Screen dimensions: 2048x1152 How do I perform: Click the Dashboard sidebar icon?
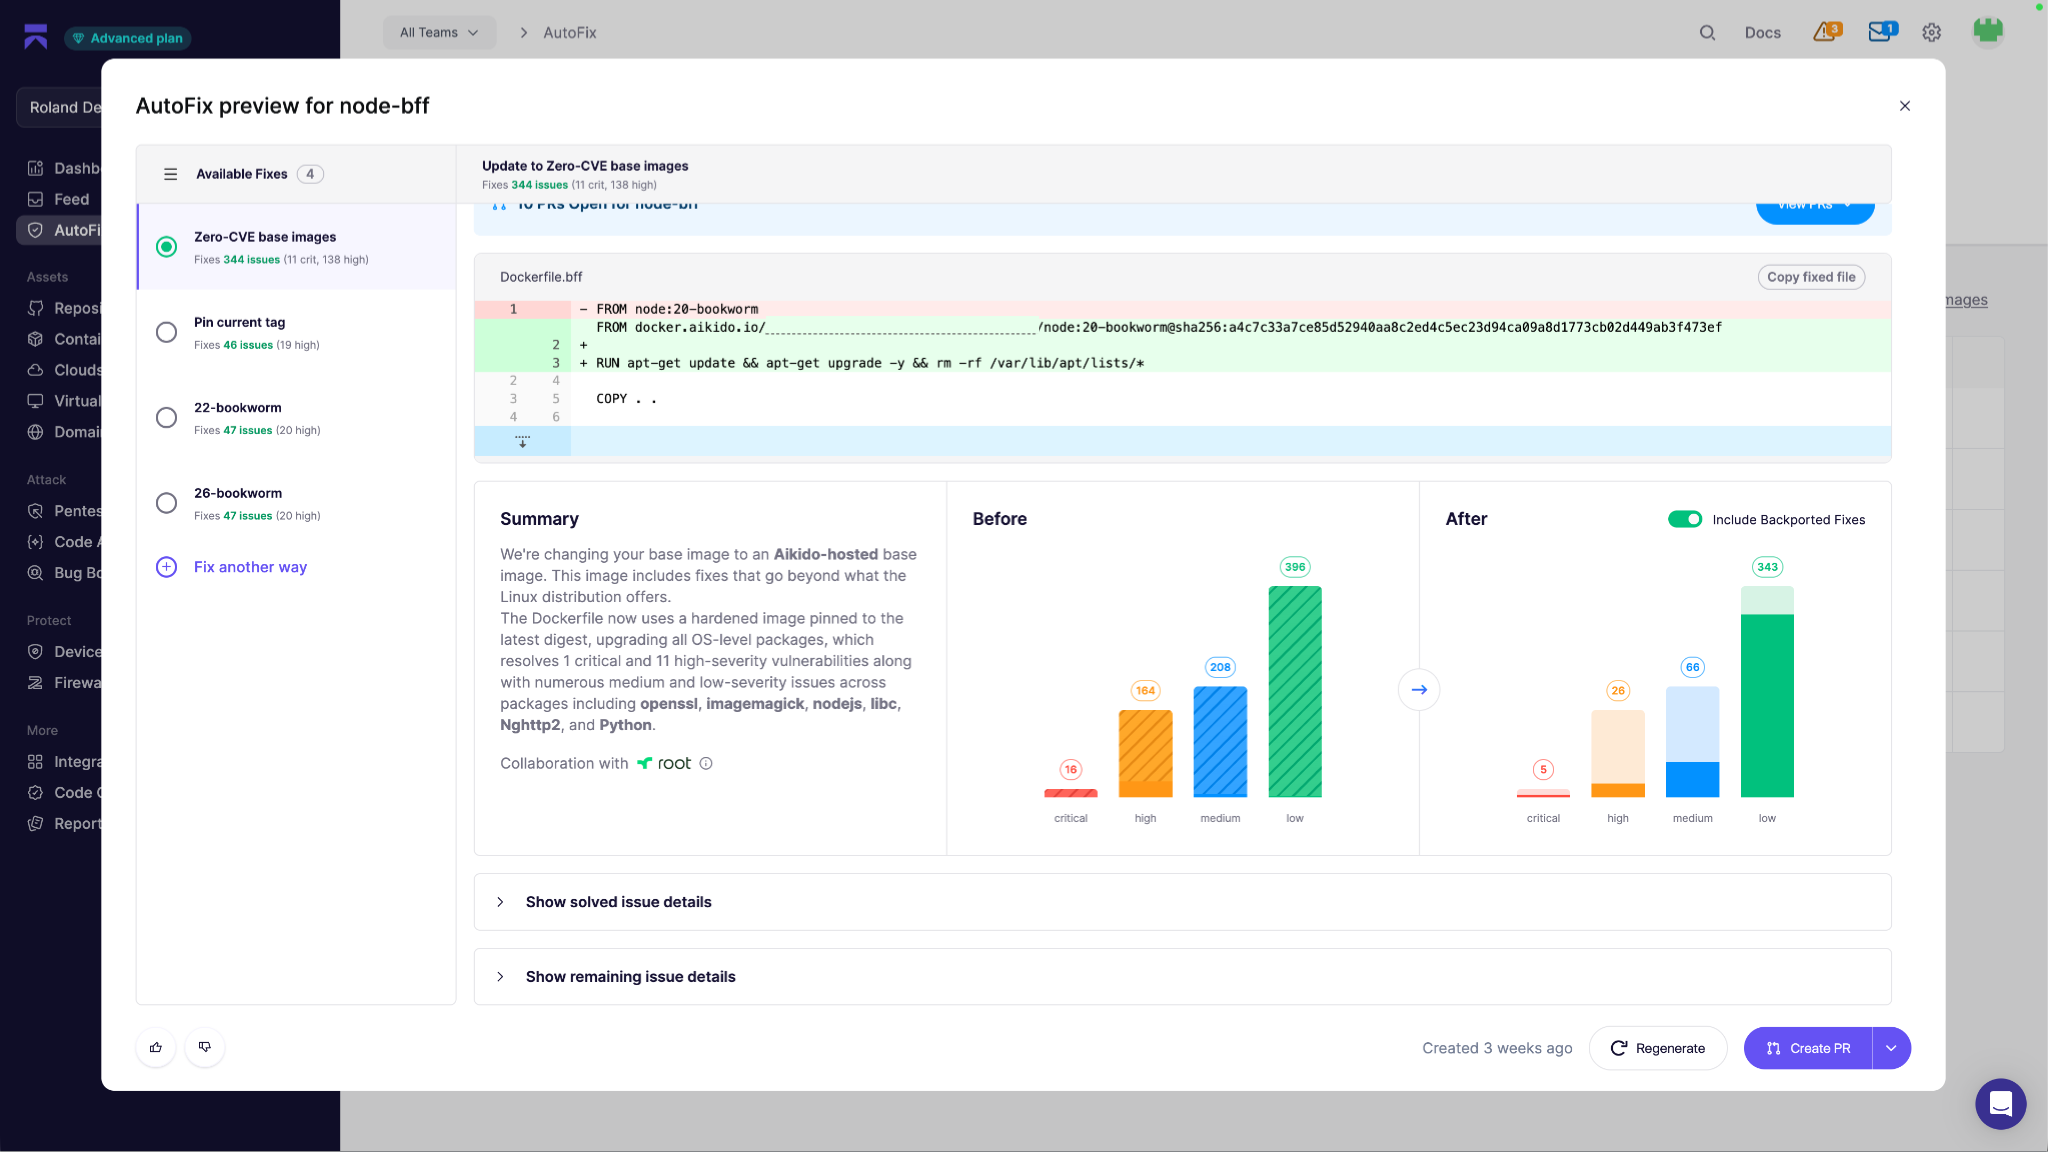tap(35, 168)
